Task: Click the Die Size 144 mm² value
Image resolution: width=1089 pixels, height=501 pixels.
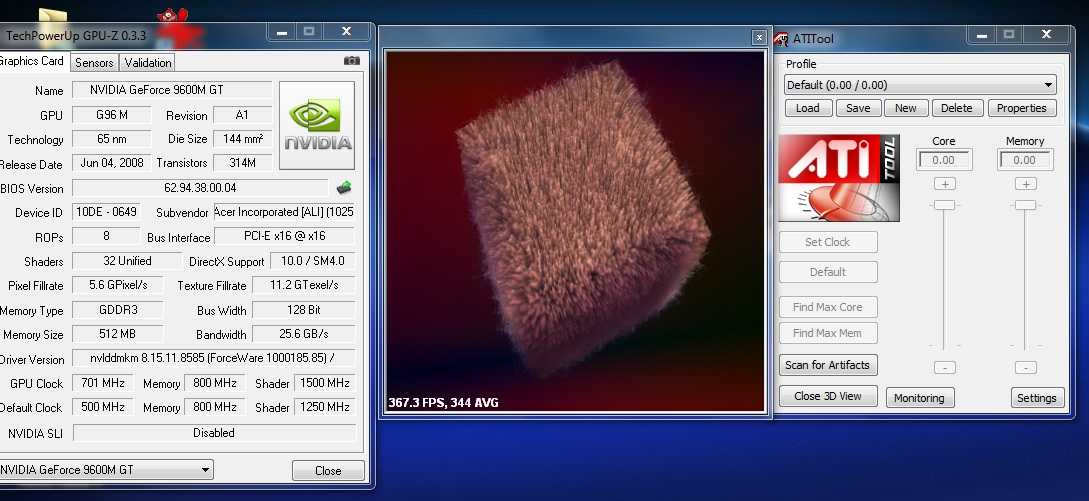Action: [242, 139]
